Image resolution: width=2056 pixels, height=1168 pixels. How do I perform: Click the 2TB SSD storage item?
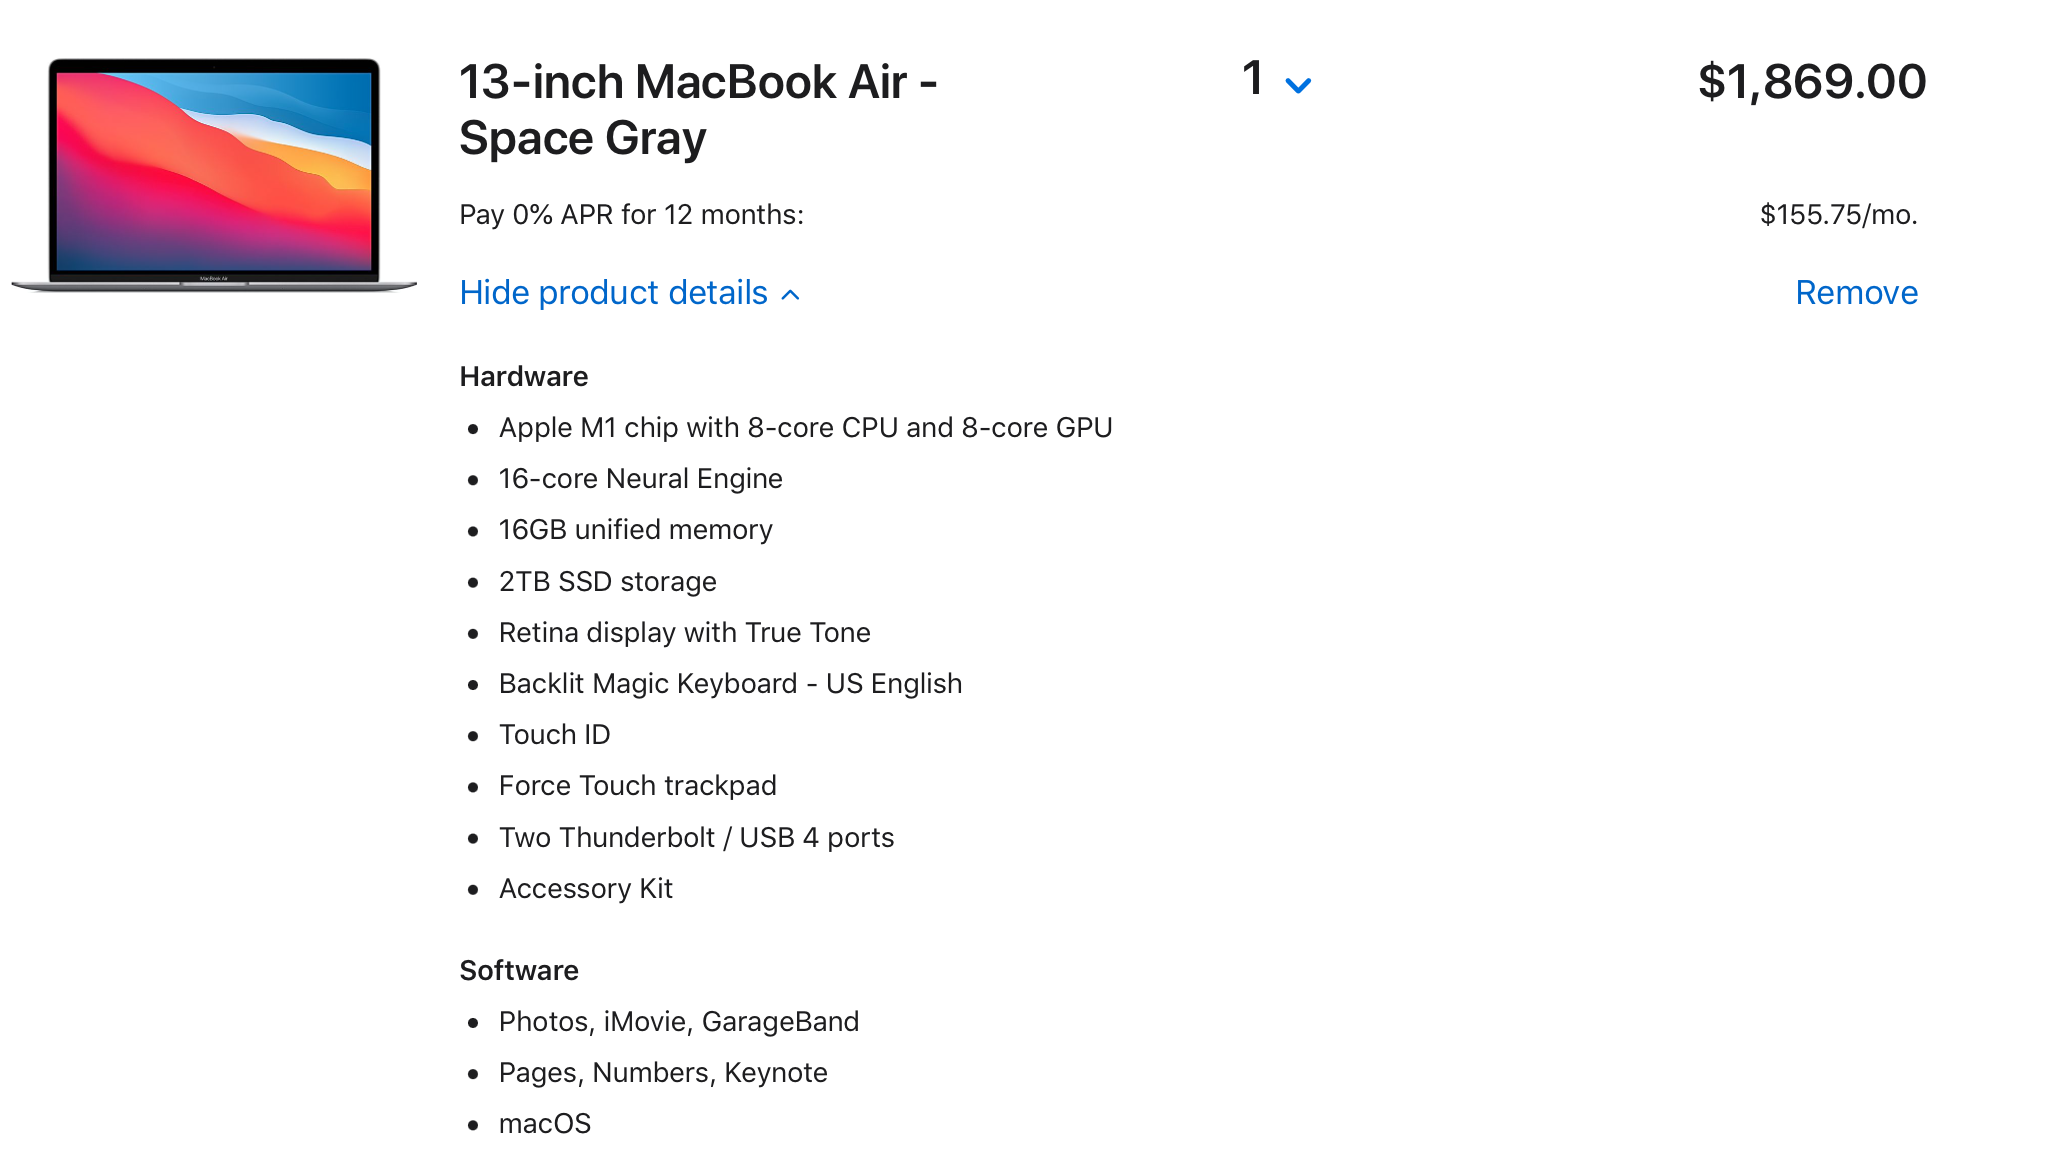click(x=607, y=582)
